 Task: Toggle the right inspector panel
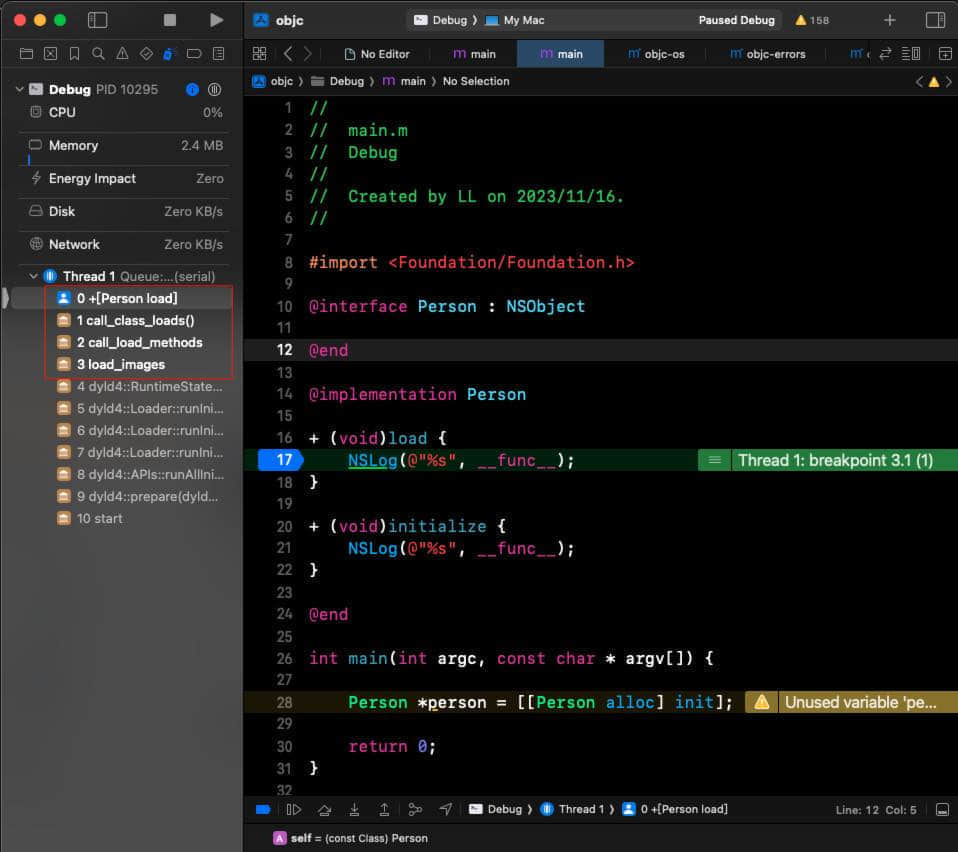coord(935,20)
